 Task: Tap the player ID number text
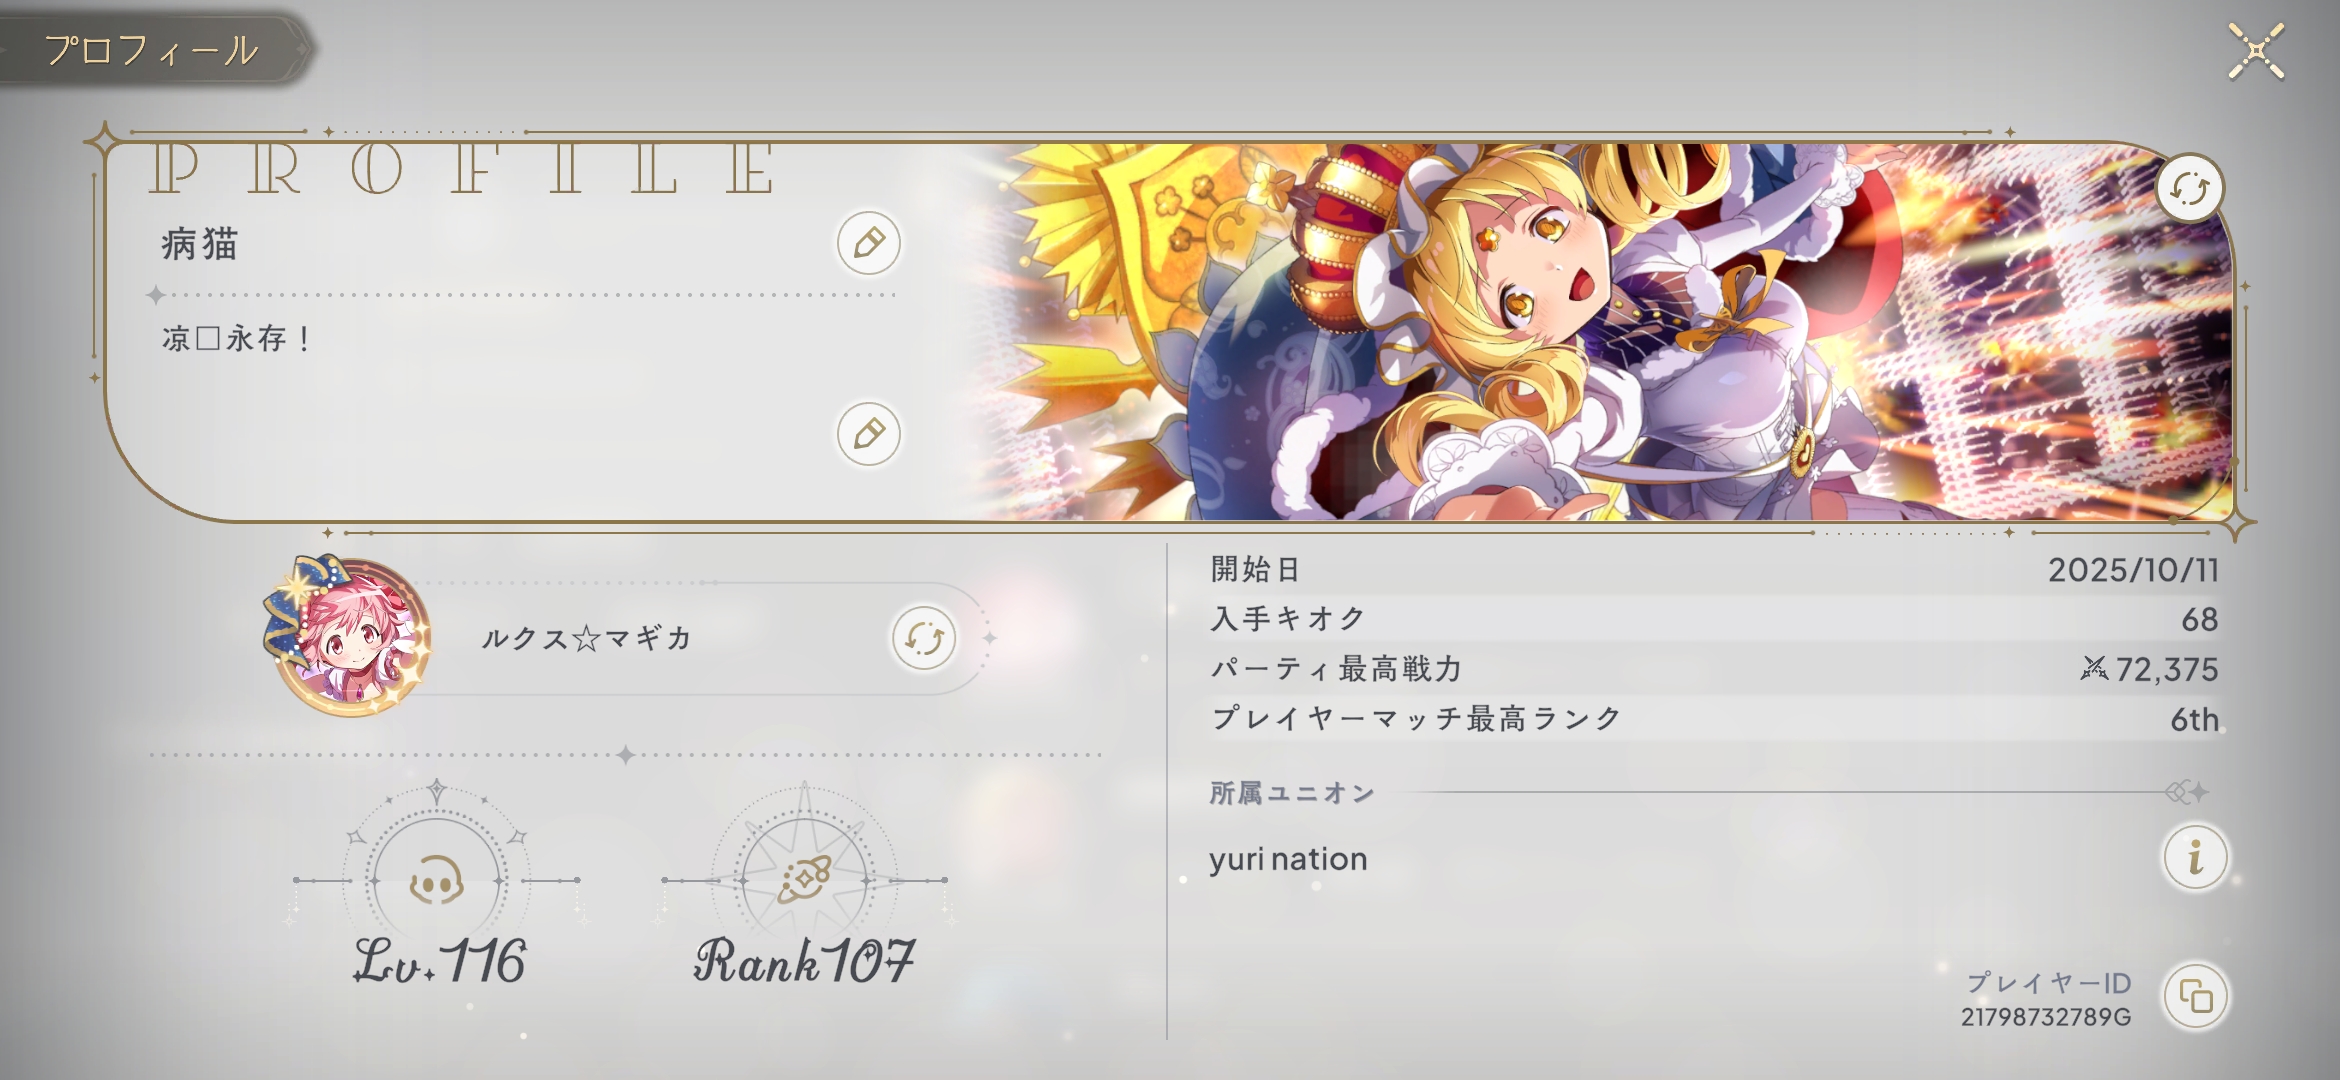(2046, 1017)
